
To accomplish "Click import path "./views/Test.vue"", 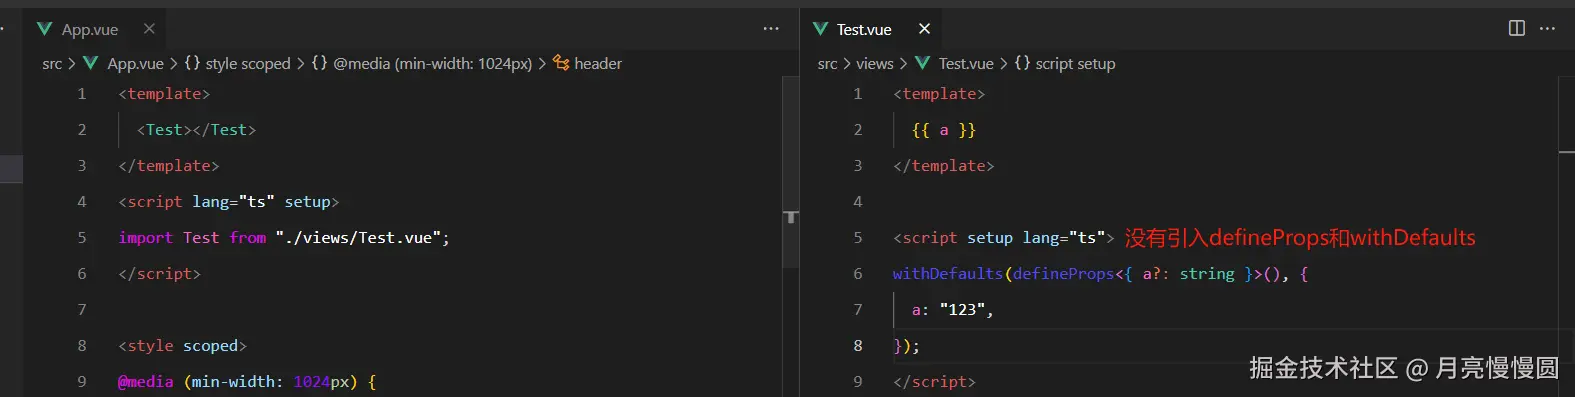I will [359, 238].
